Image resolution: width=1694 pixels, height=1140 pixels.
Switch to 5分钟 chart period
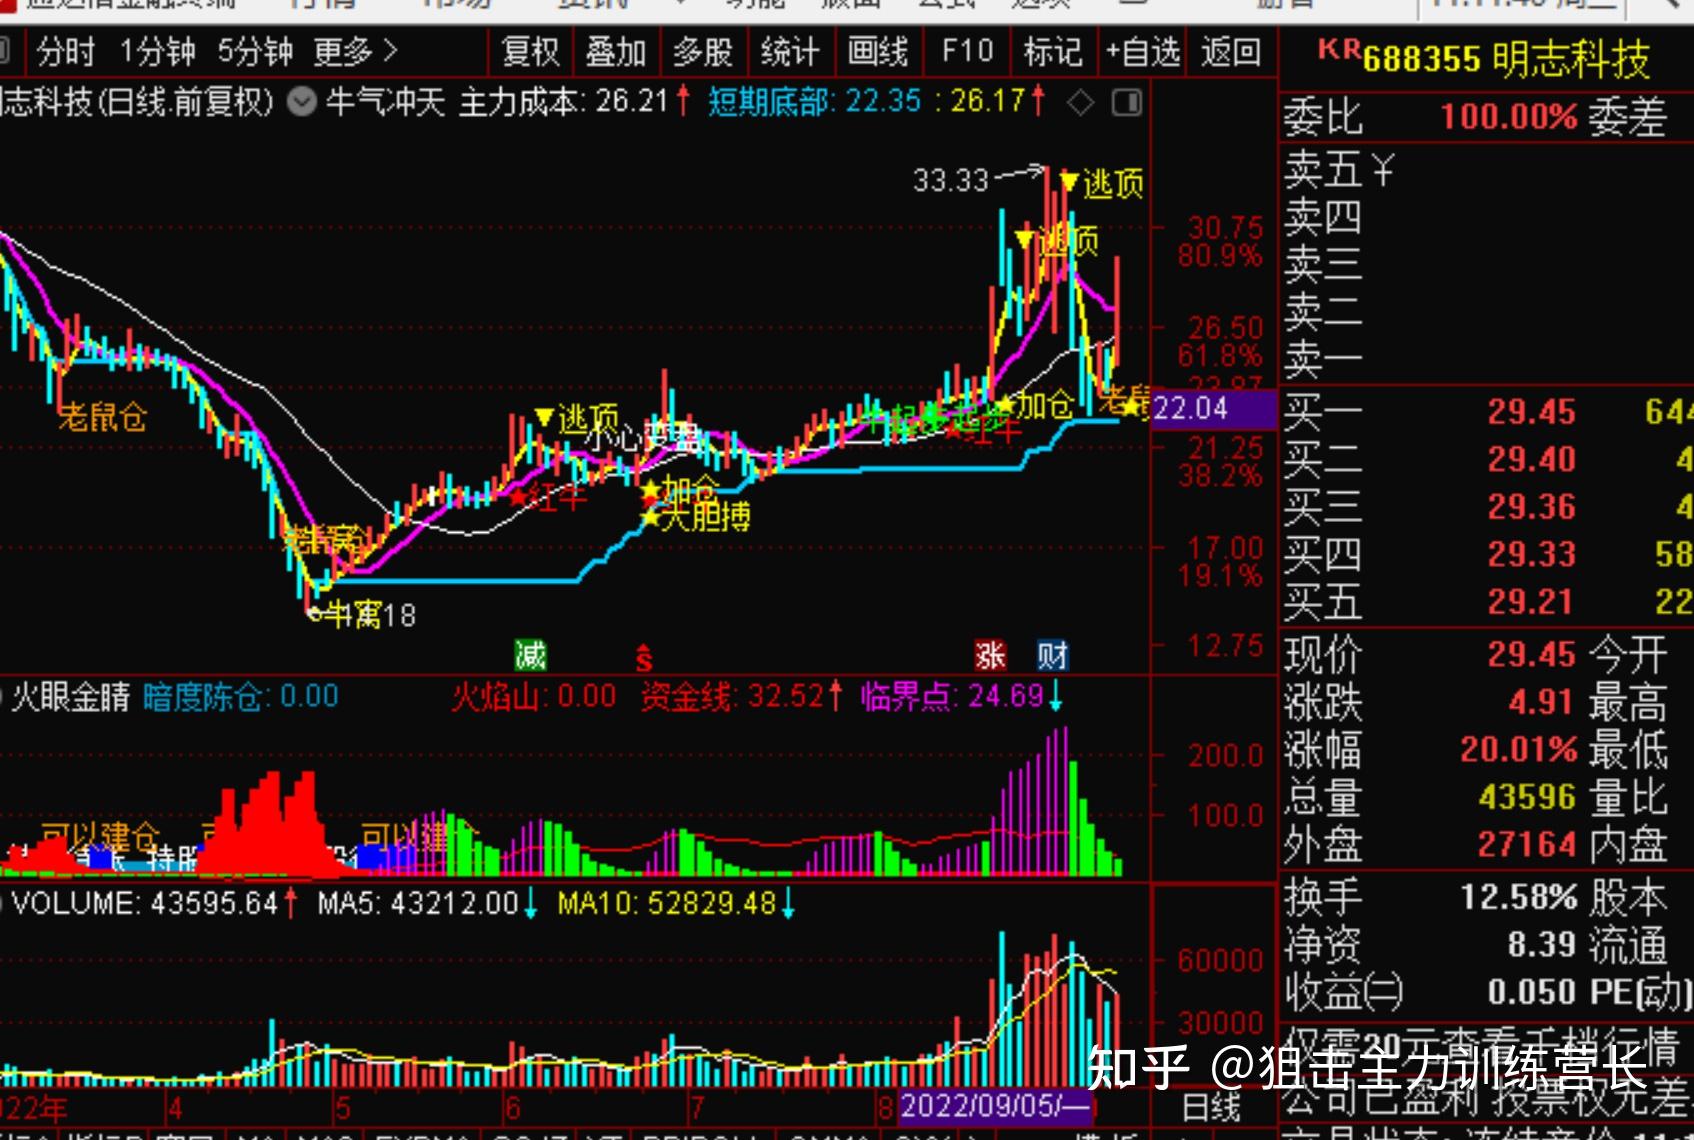click(256, 52)
